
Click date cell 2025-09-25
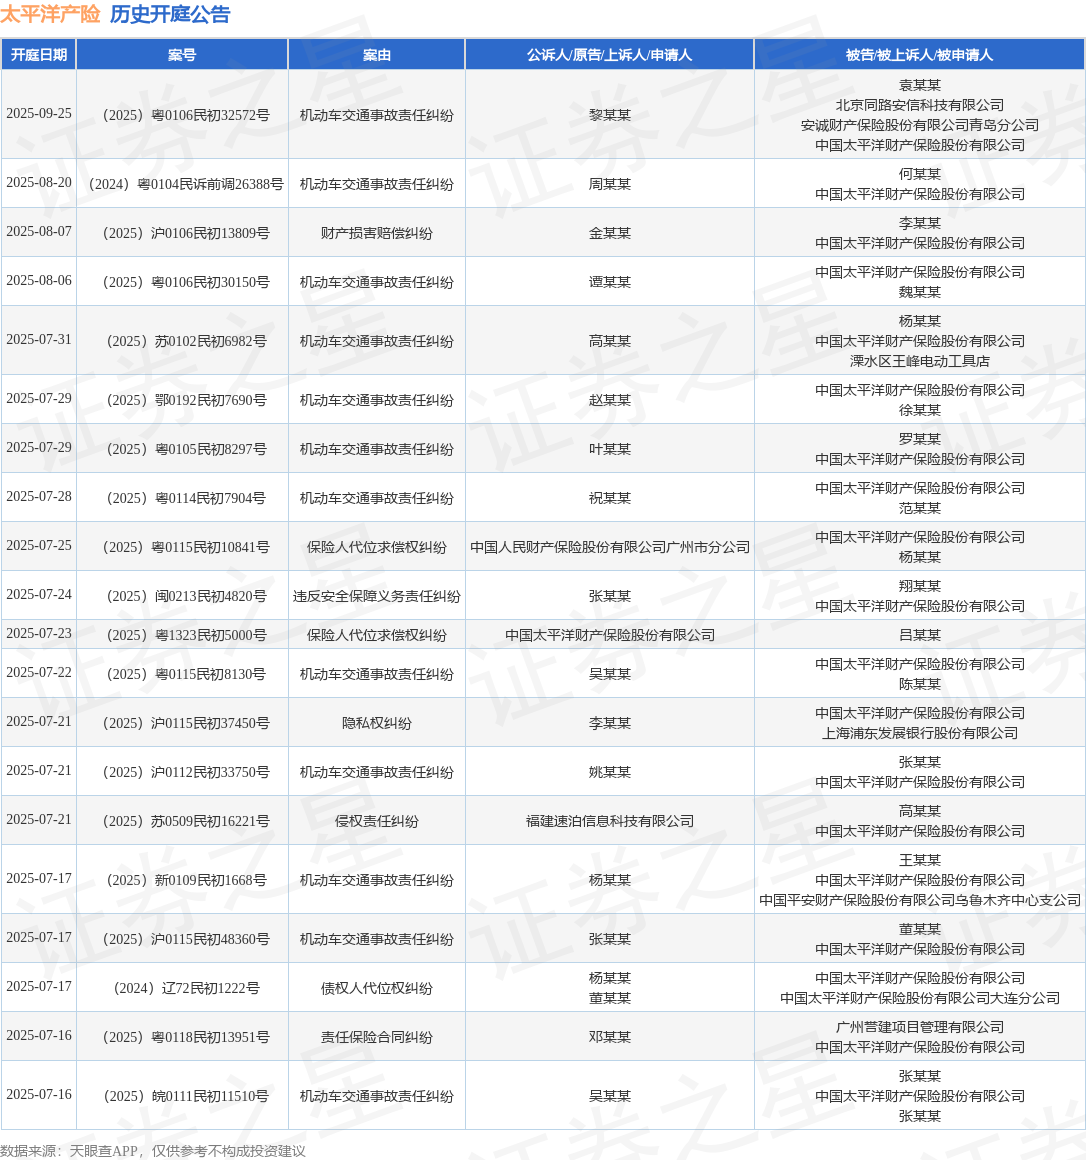point(39,114)
